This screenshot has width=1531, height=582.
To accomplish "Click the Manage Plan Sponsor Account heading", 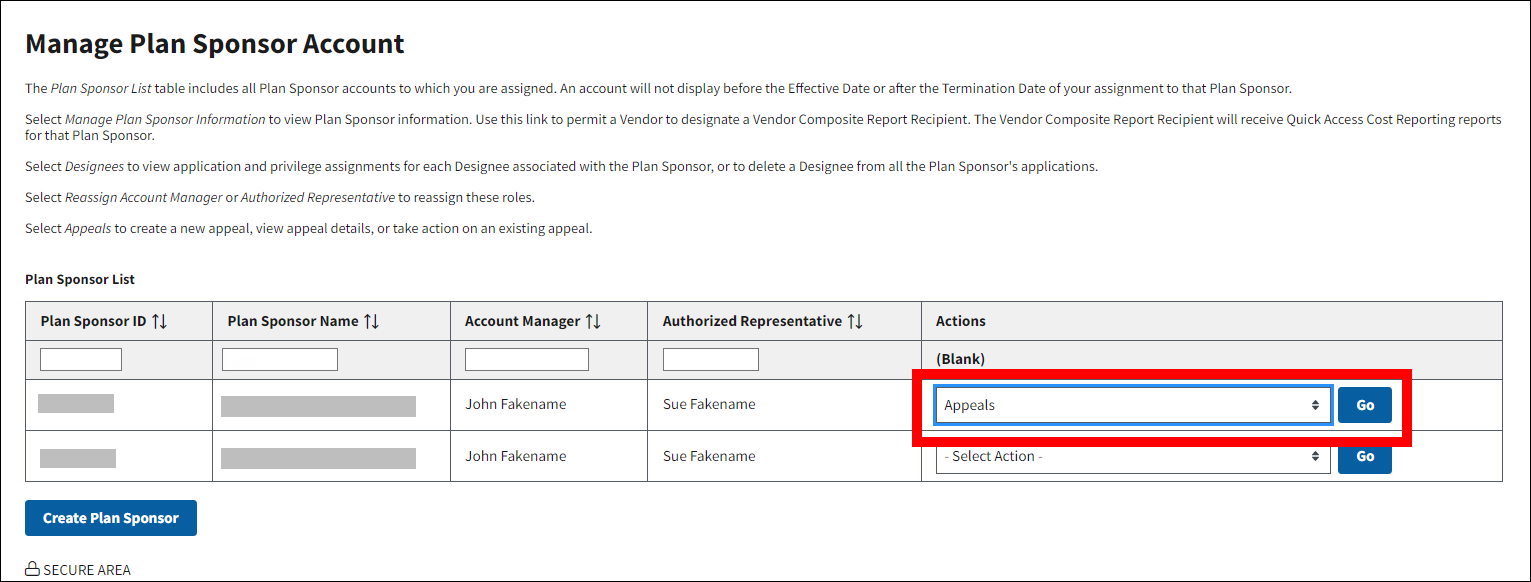I will [215, 44].
